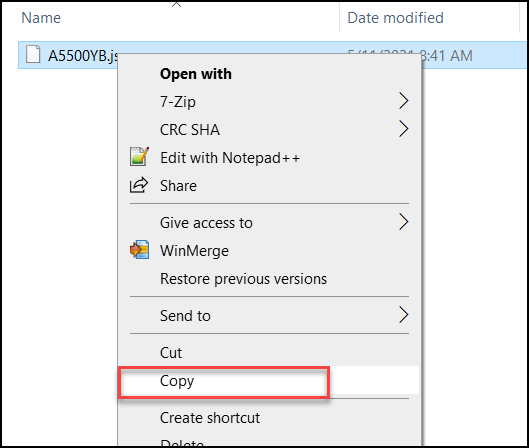529x448 pixels.
Task: Sort by the Name column header
Action: (41, 18)
